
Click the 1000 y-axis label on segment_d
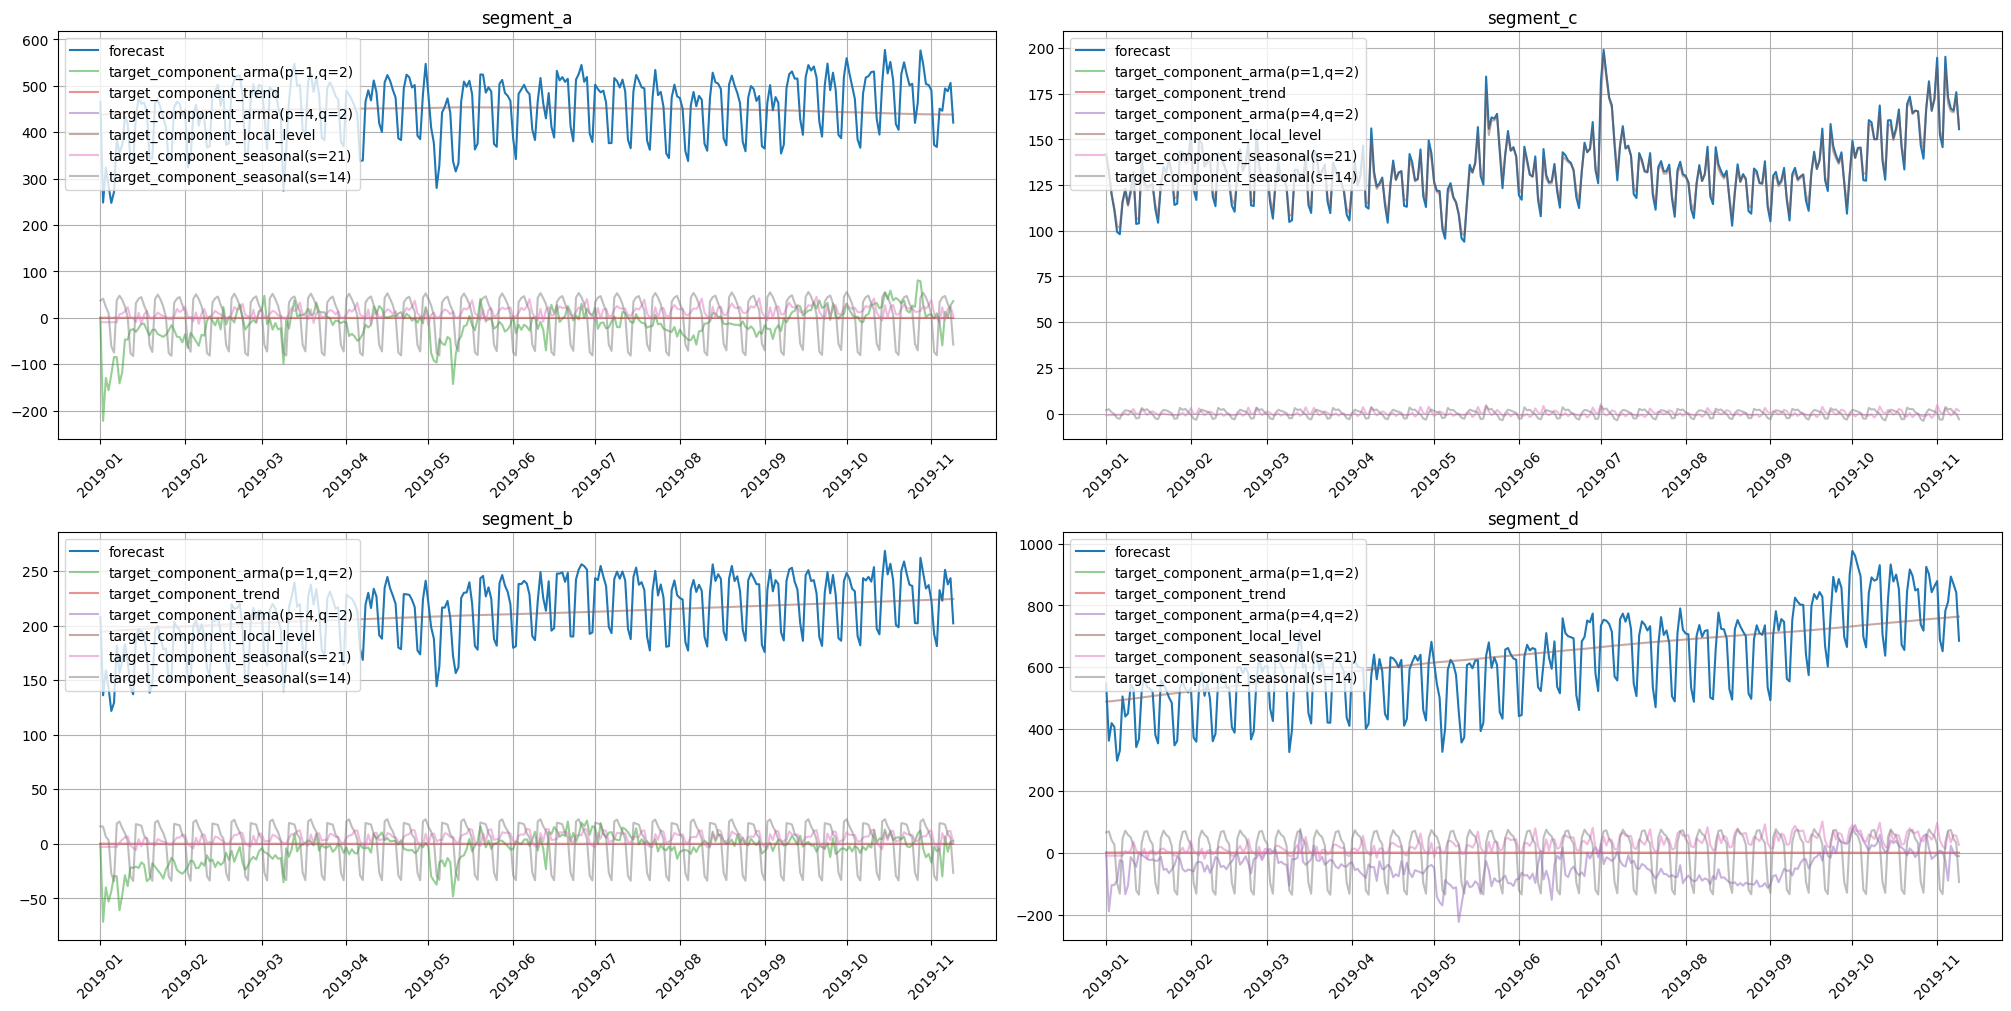[x=1036, y=545]
